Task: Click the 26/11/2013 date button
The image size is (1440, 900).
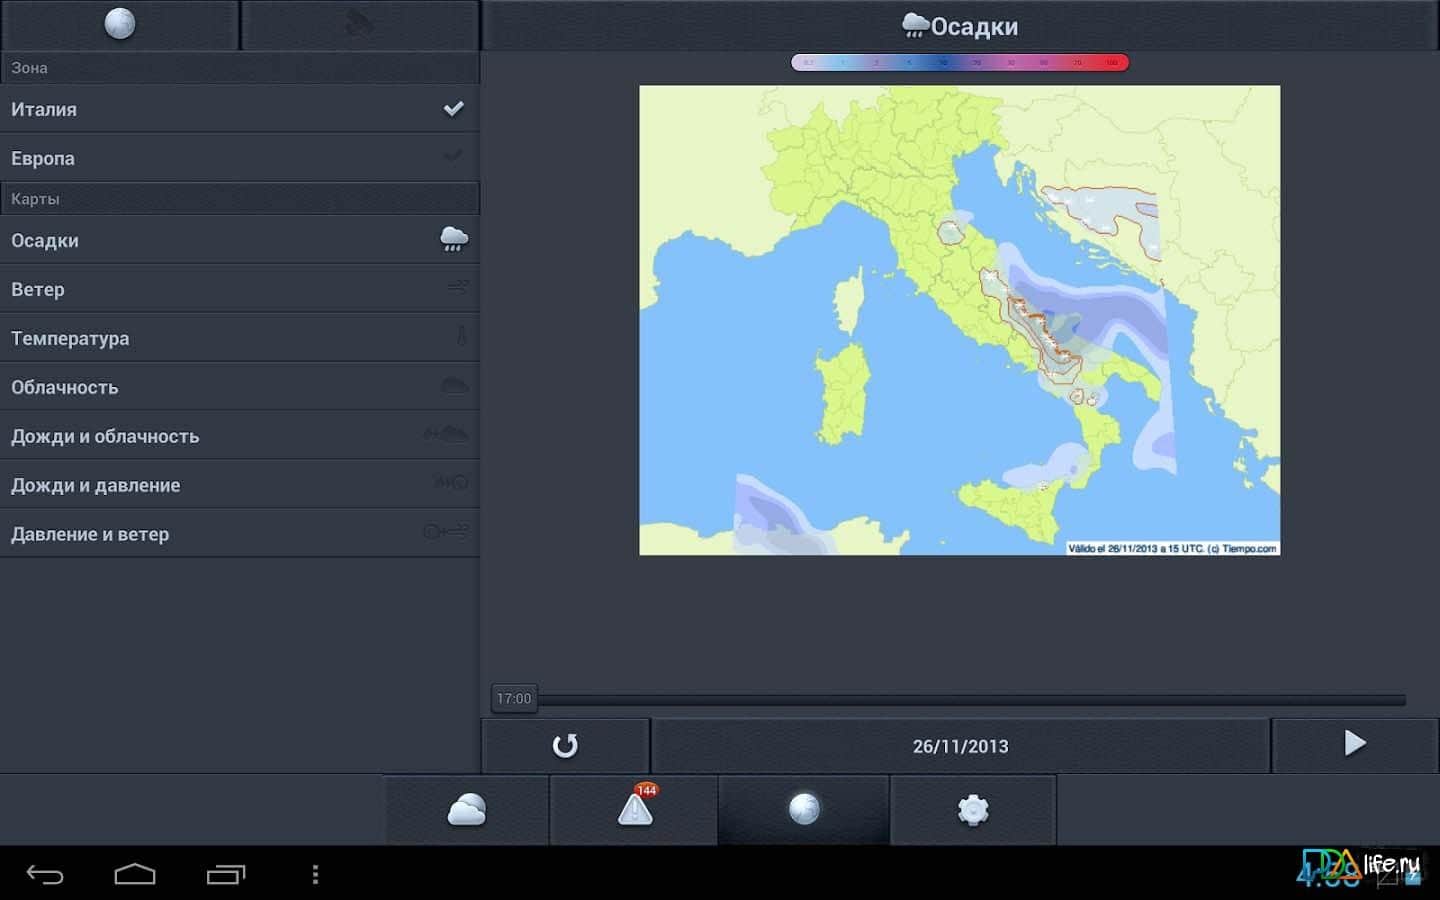Action: click(x=960, y=746)
